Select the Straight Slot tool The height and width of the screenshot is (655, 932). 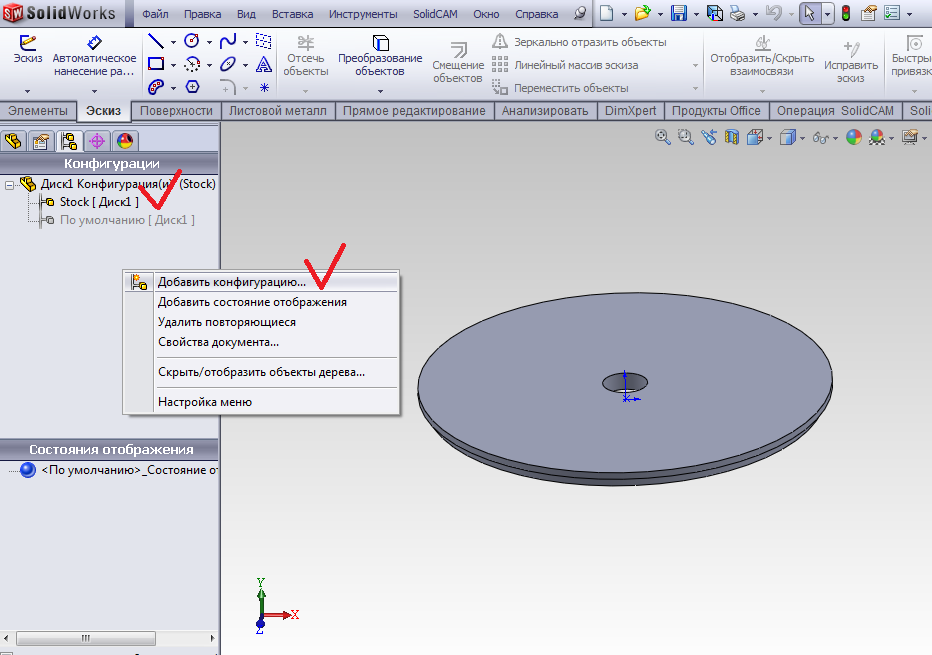tap(156, 87)
